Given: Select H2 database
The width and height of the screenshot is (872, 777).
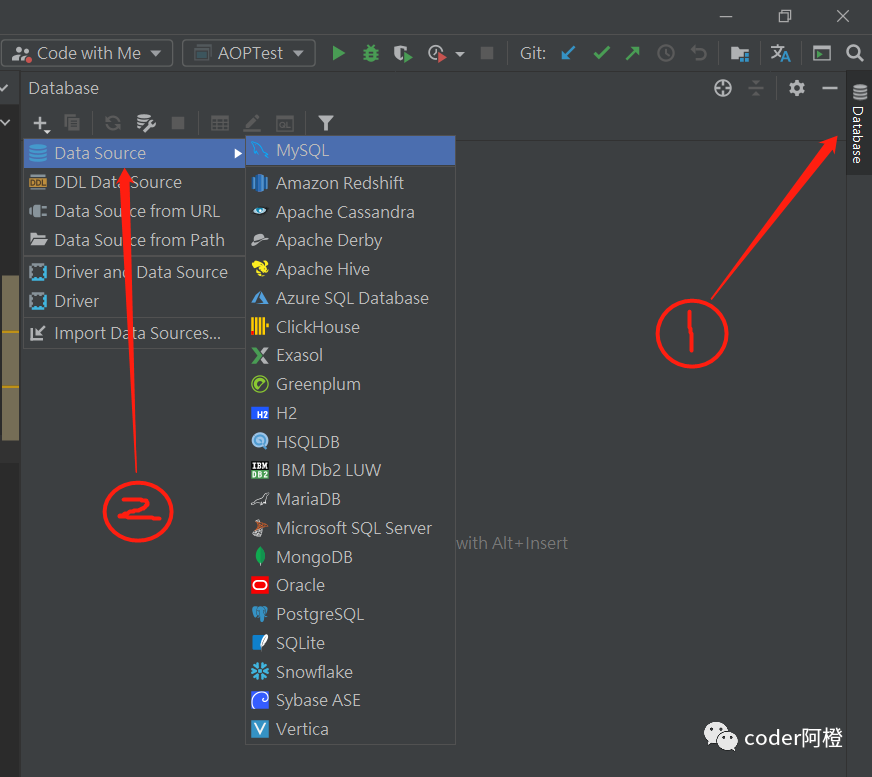Looking at the screenshot, I should point(350,413).
